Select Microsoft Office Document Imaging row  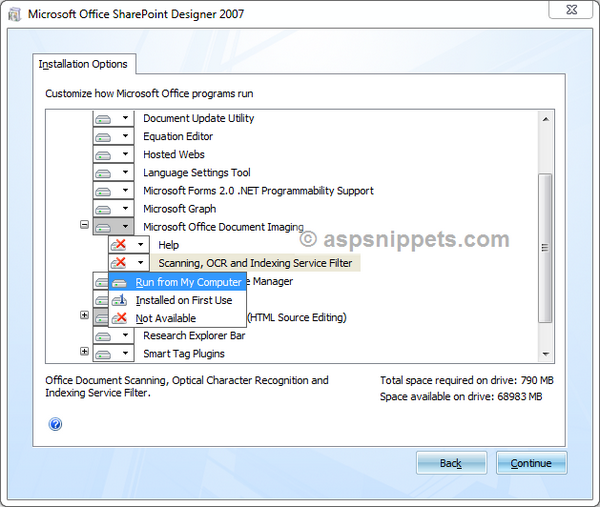point(223,227)
